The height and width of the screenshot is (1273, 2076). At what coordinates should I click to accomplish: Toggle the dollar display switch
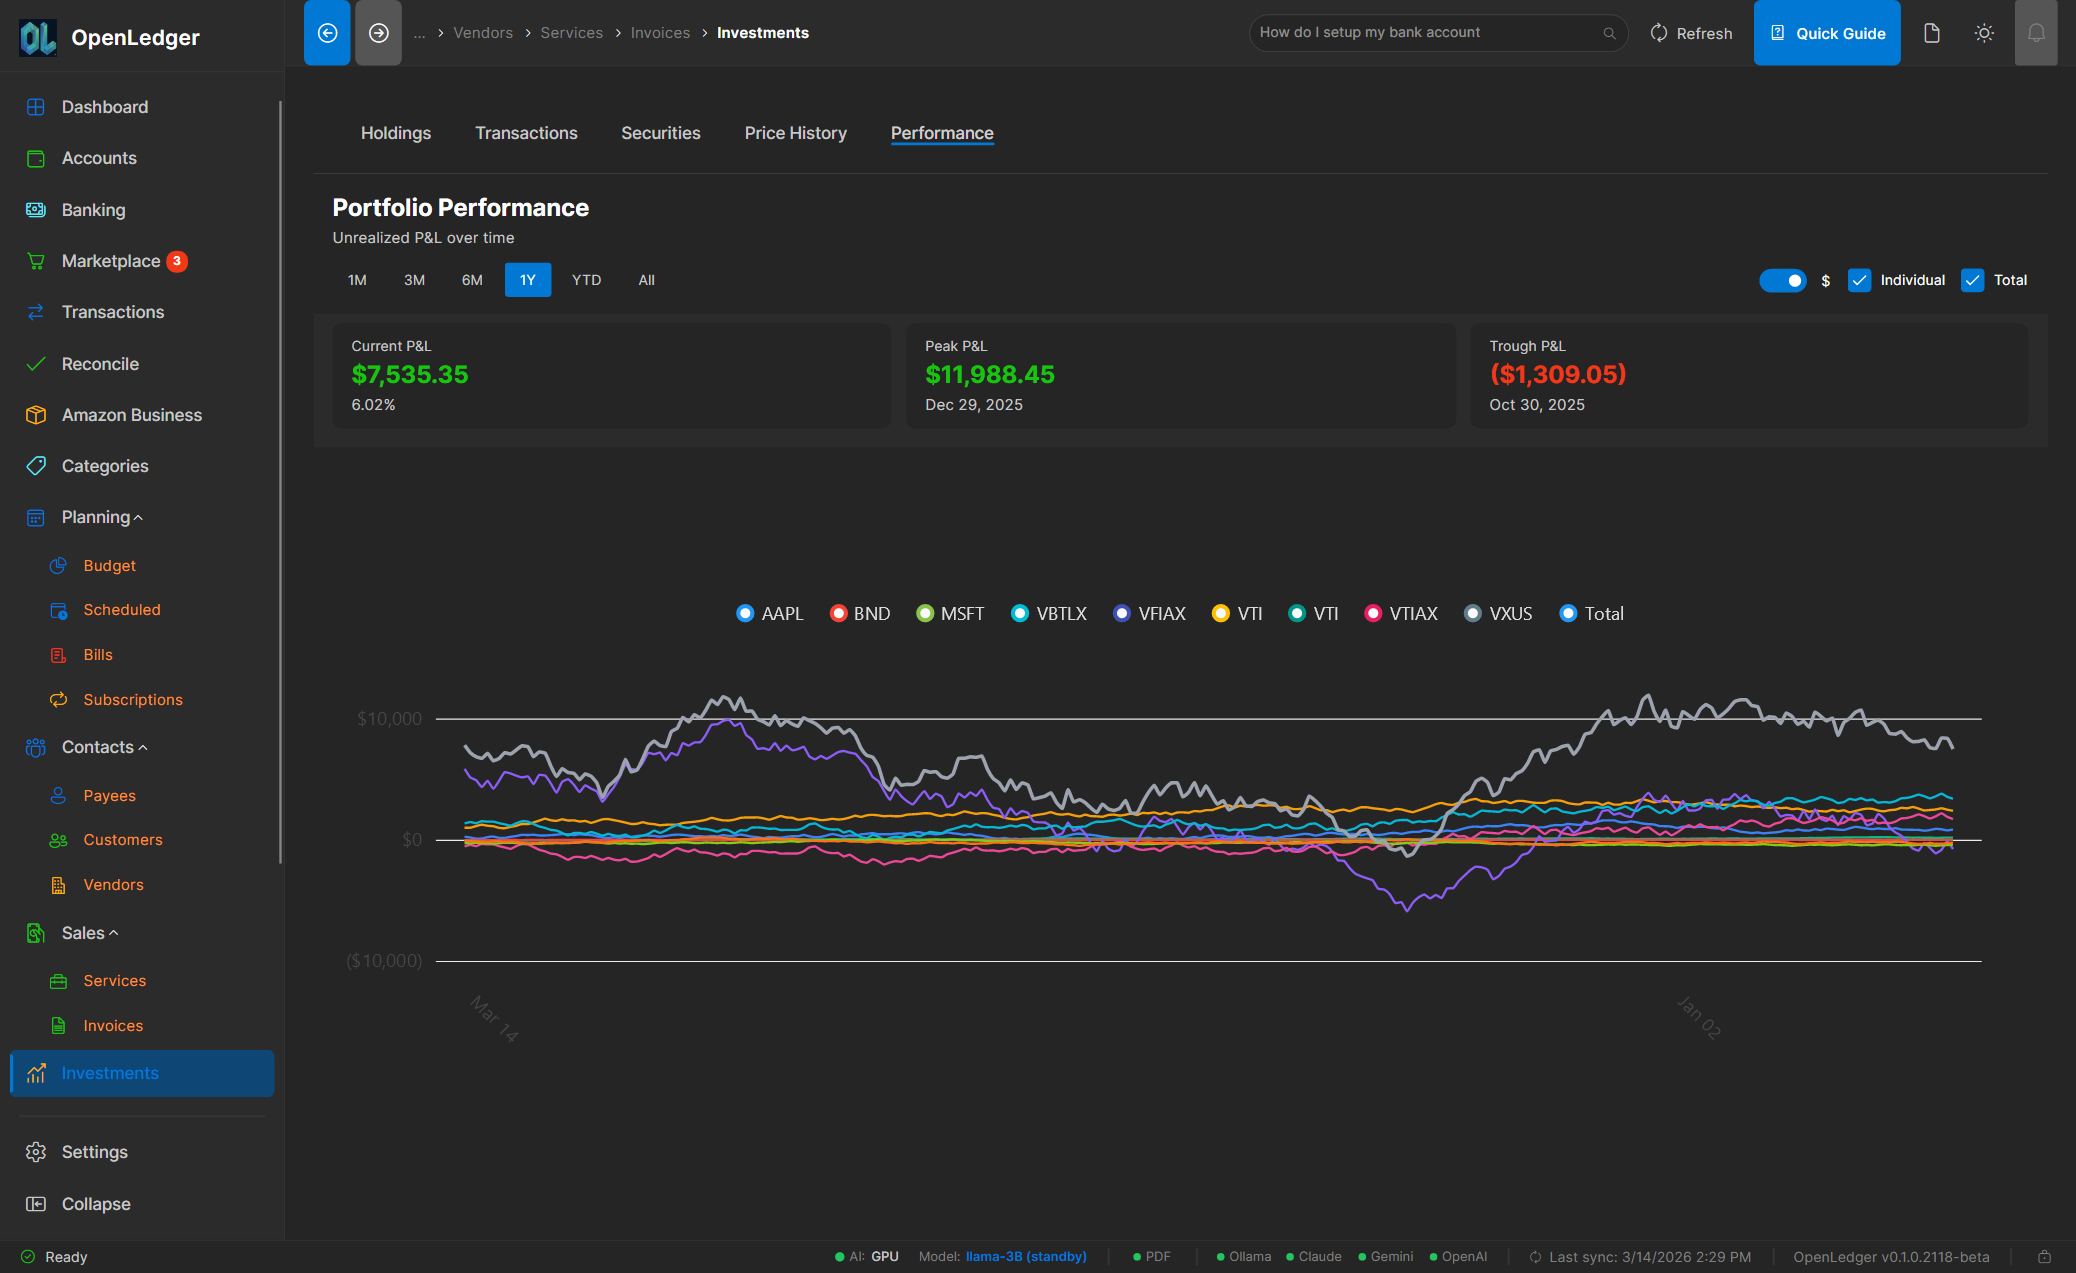(1783, 280)
